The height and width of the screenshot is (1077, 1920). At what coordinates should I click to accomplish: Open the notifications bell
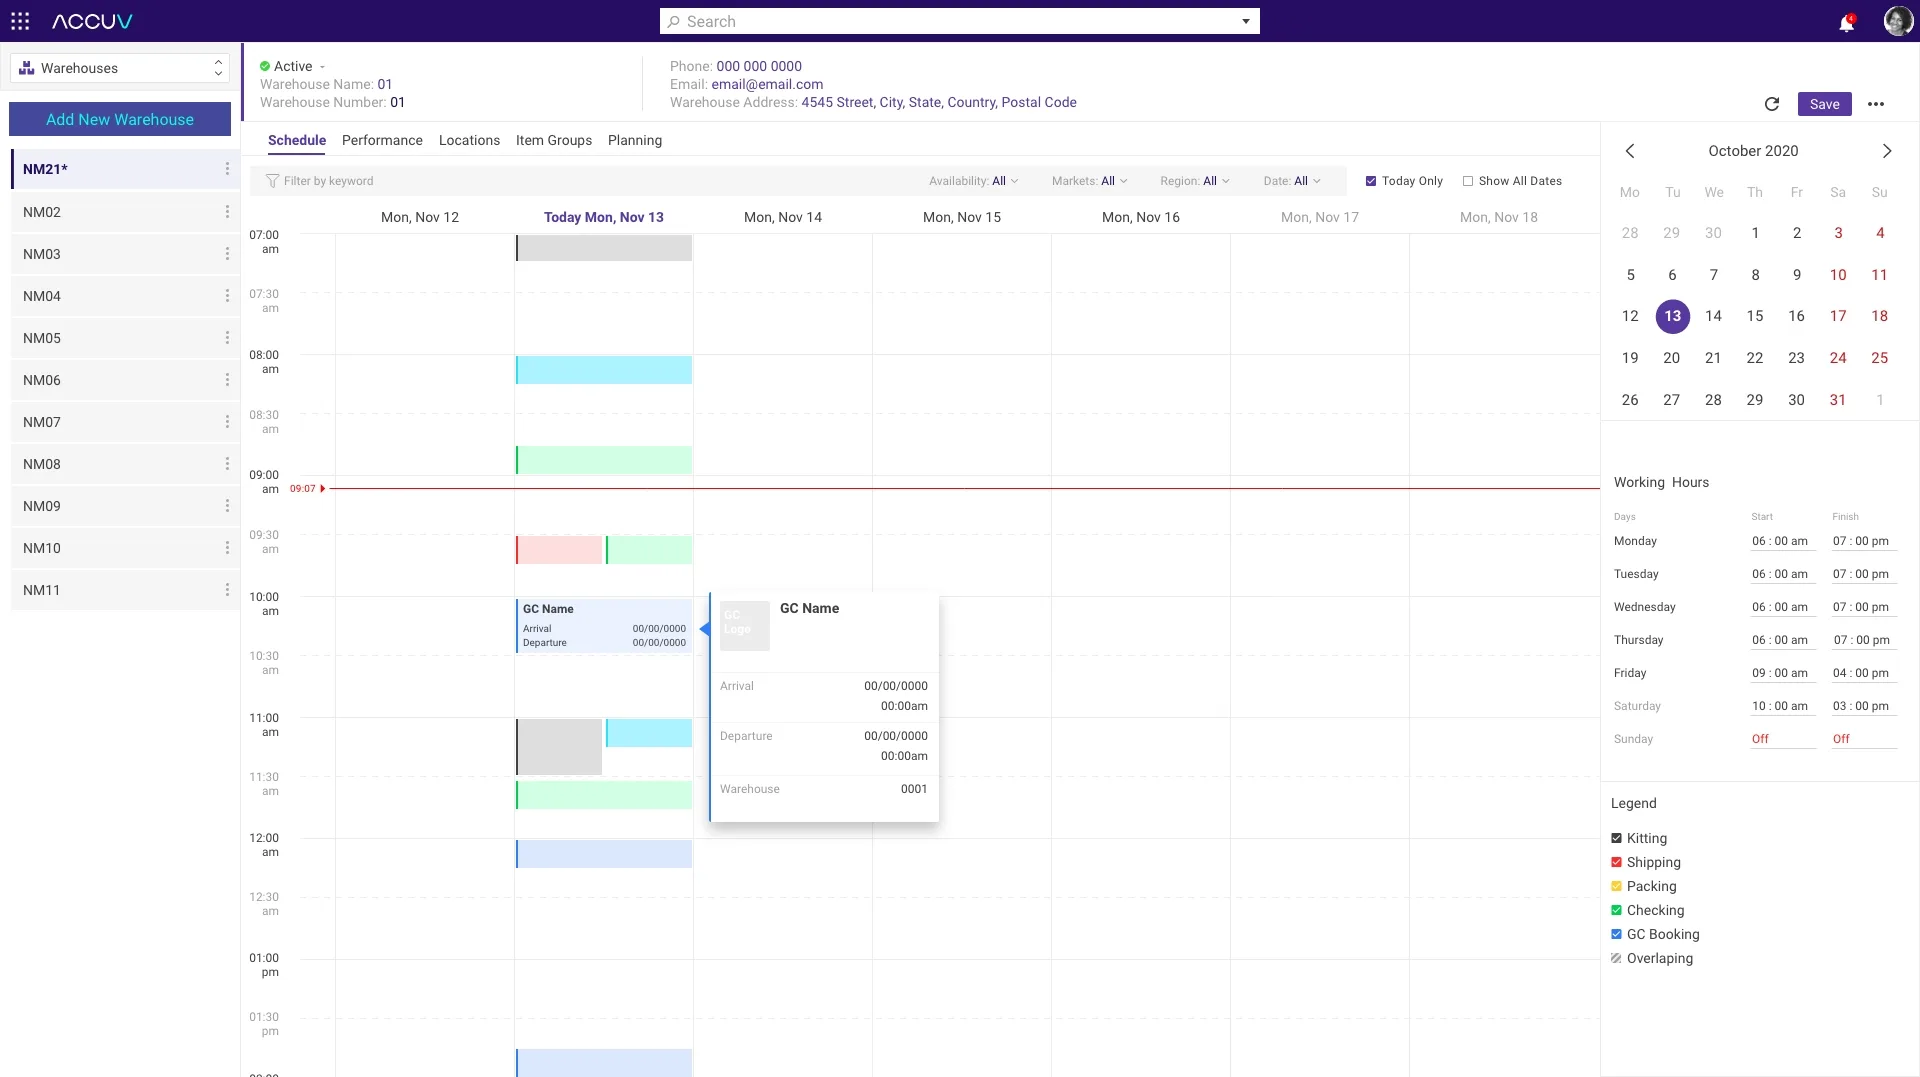tap(1846, 22)
